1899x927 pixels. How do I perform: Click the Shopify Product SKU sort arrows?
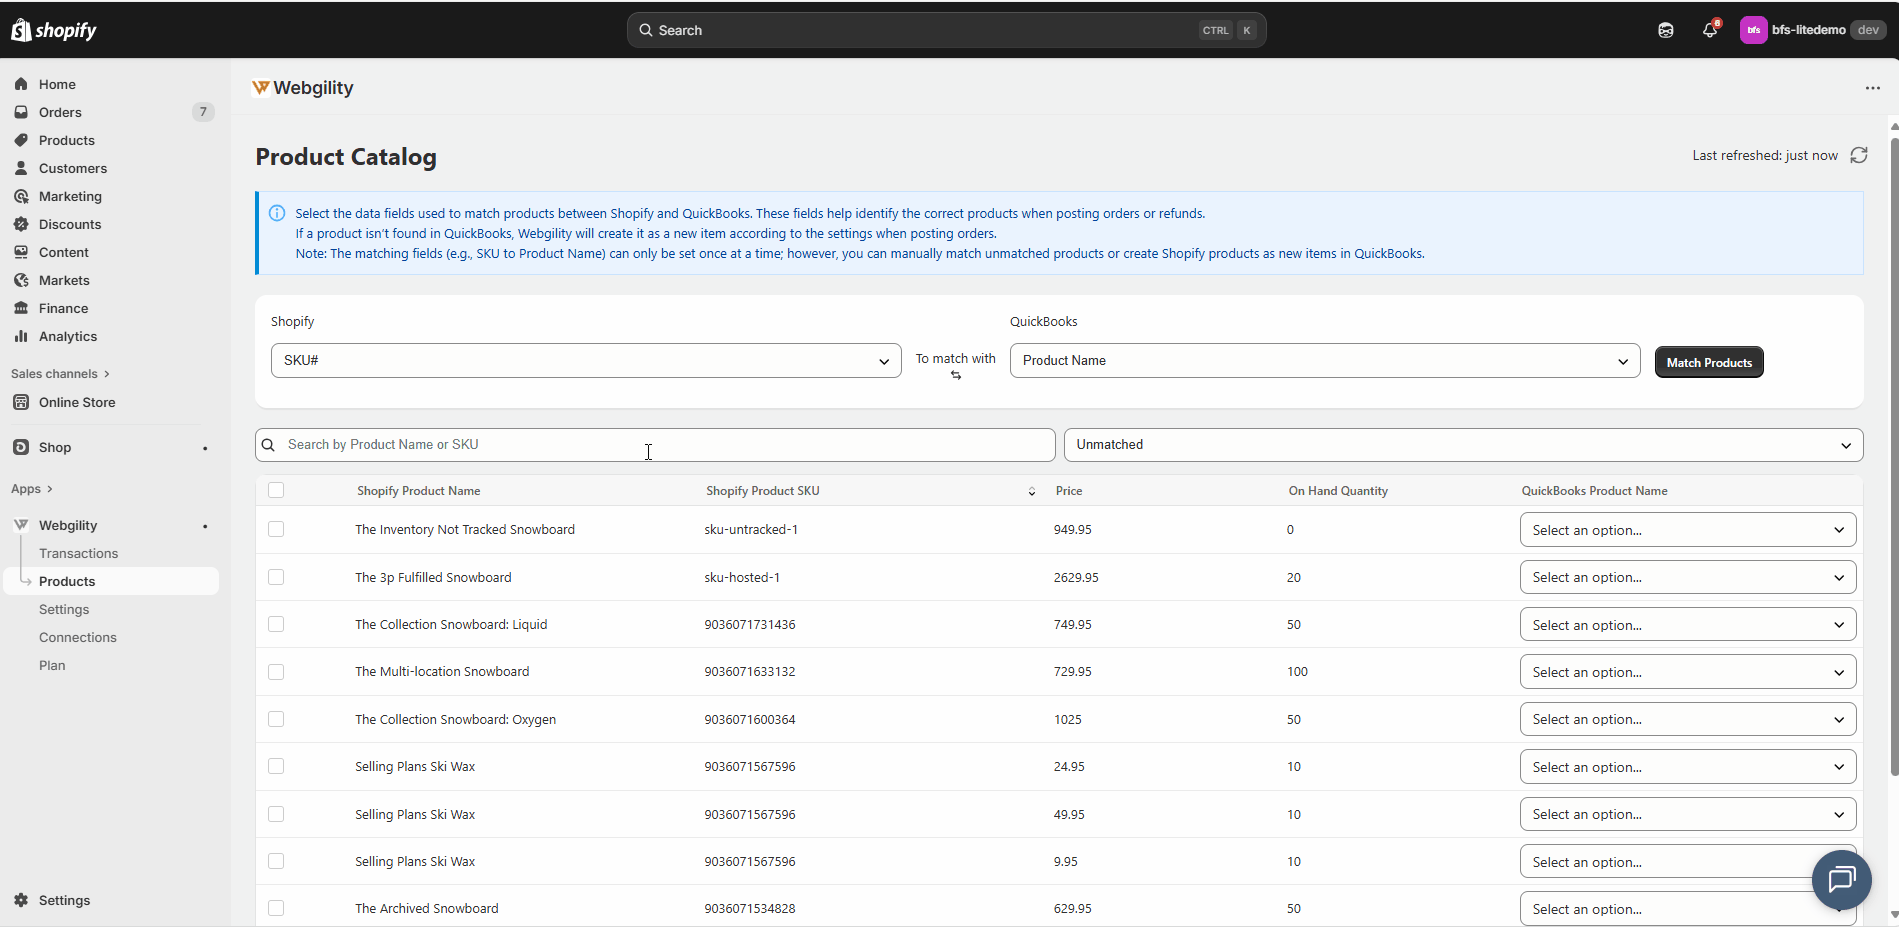coord(1031,491)
